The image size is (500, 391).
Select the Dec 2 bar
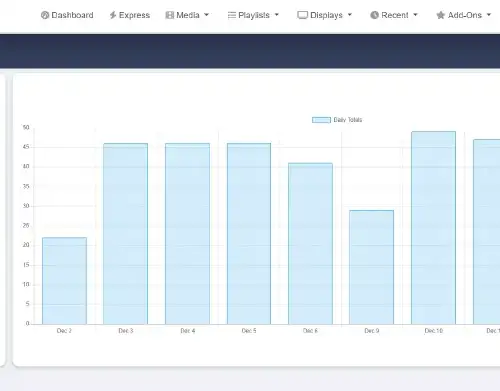[64, 281]
